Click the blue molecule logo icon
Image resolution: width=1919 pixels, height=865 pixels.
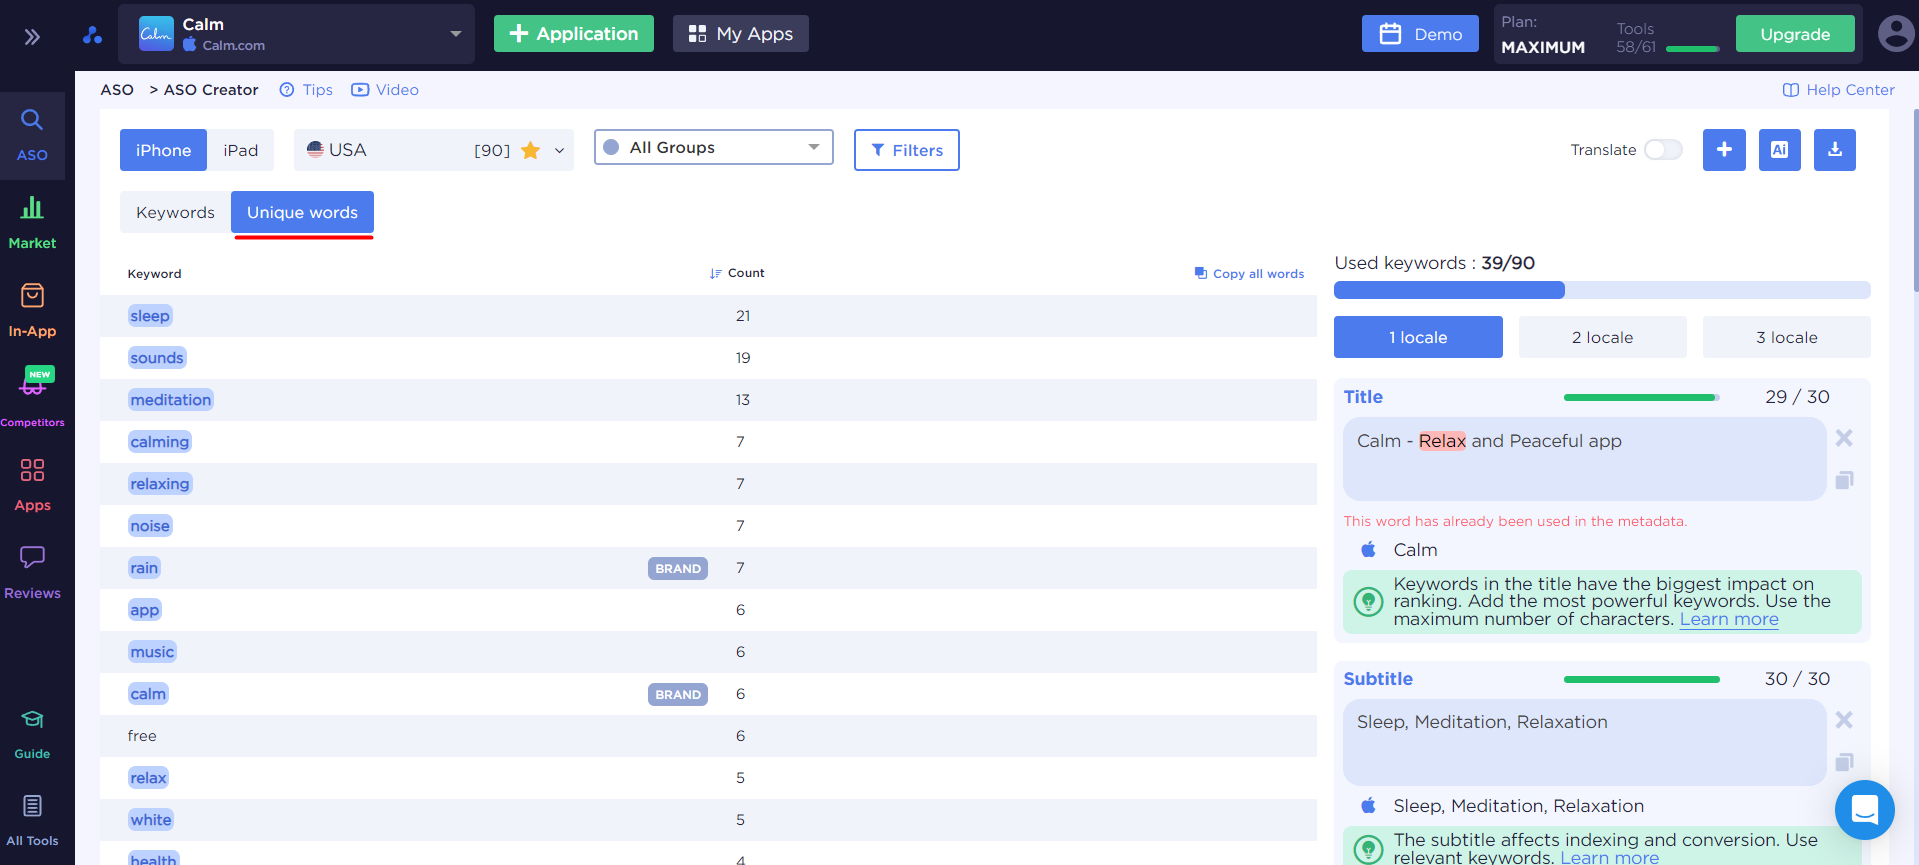(x=92, y=35)
